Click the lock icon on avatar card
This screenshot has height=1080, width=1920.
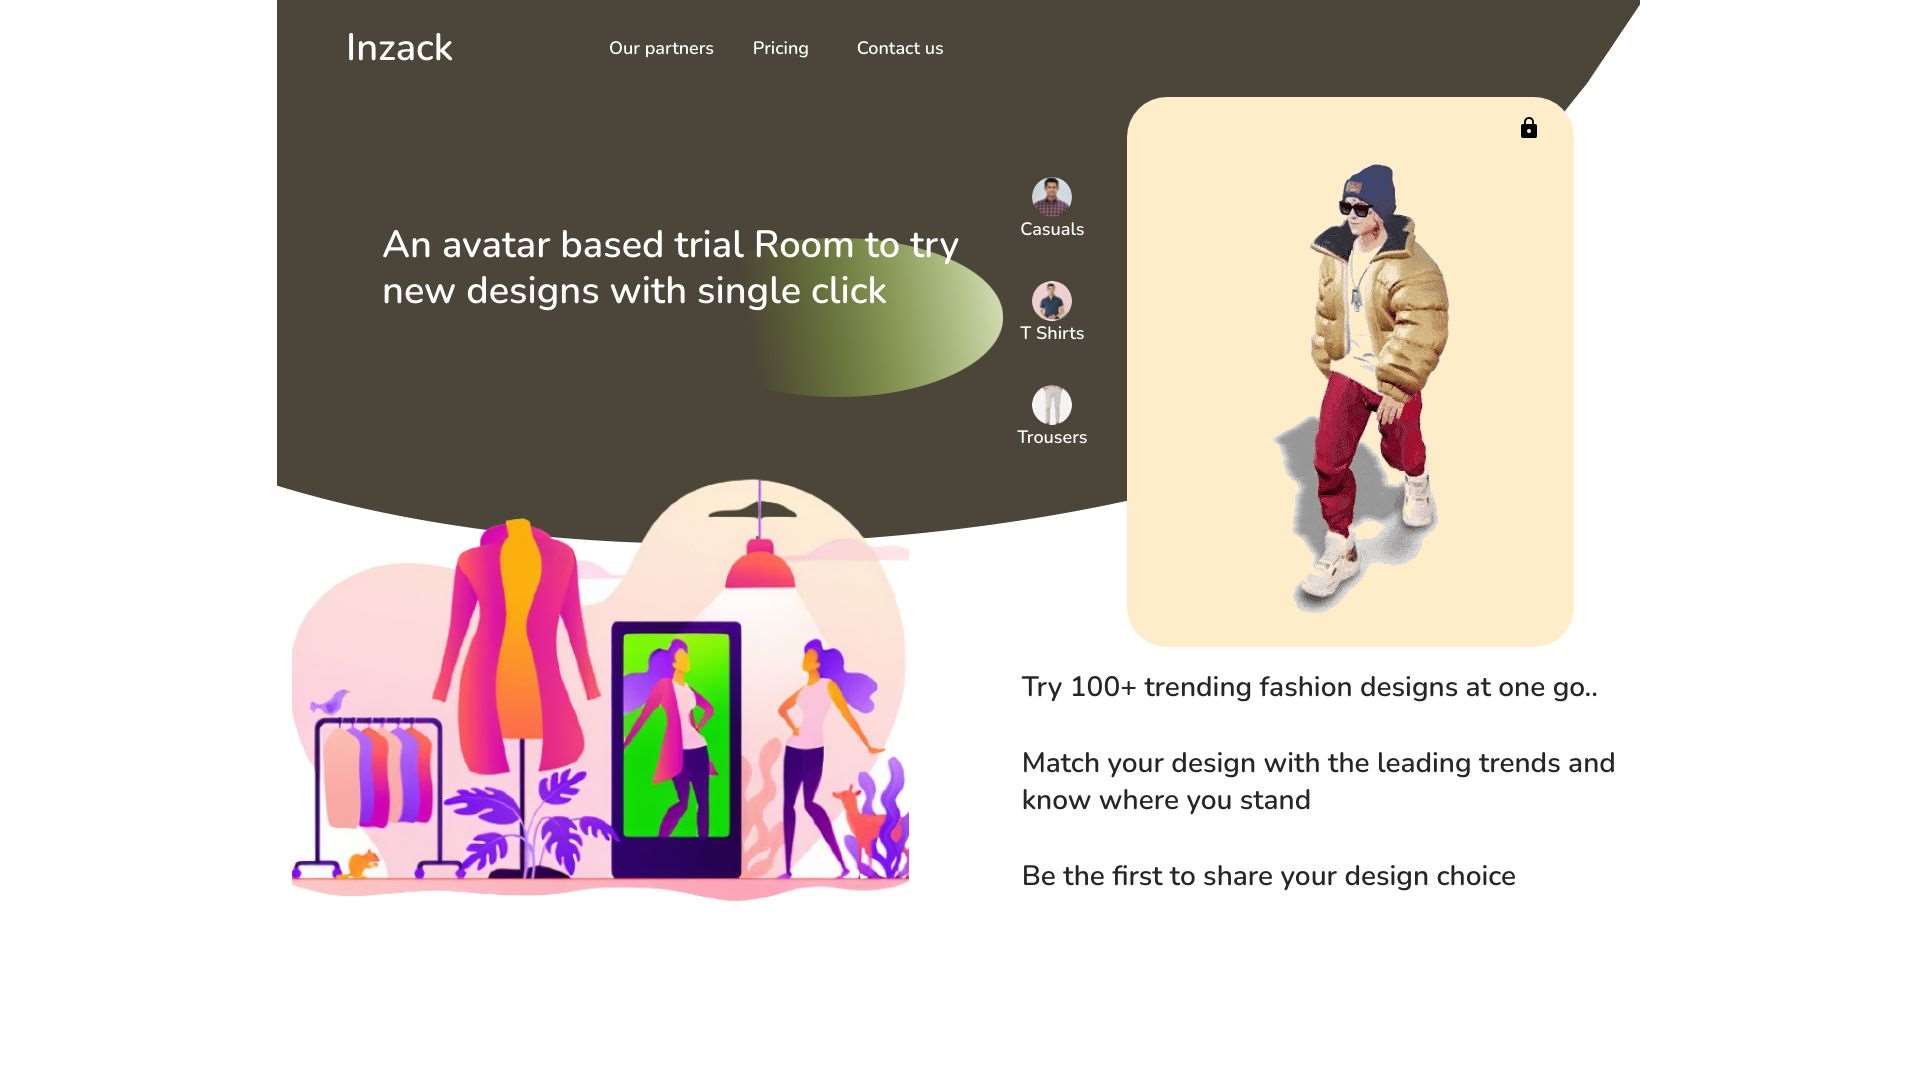1528,128
